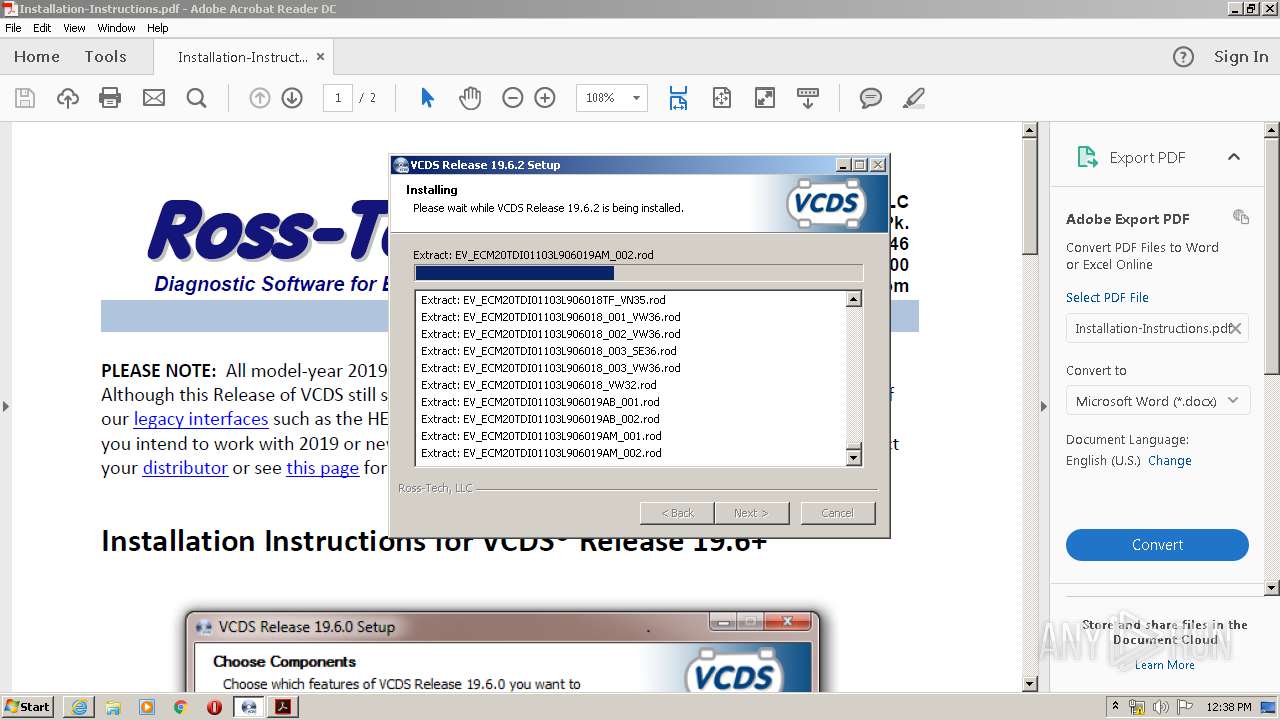The width and height of the screenshot is (1280, 720).
Task: Open the find text magnifier icon
Action: (197, 98)
